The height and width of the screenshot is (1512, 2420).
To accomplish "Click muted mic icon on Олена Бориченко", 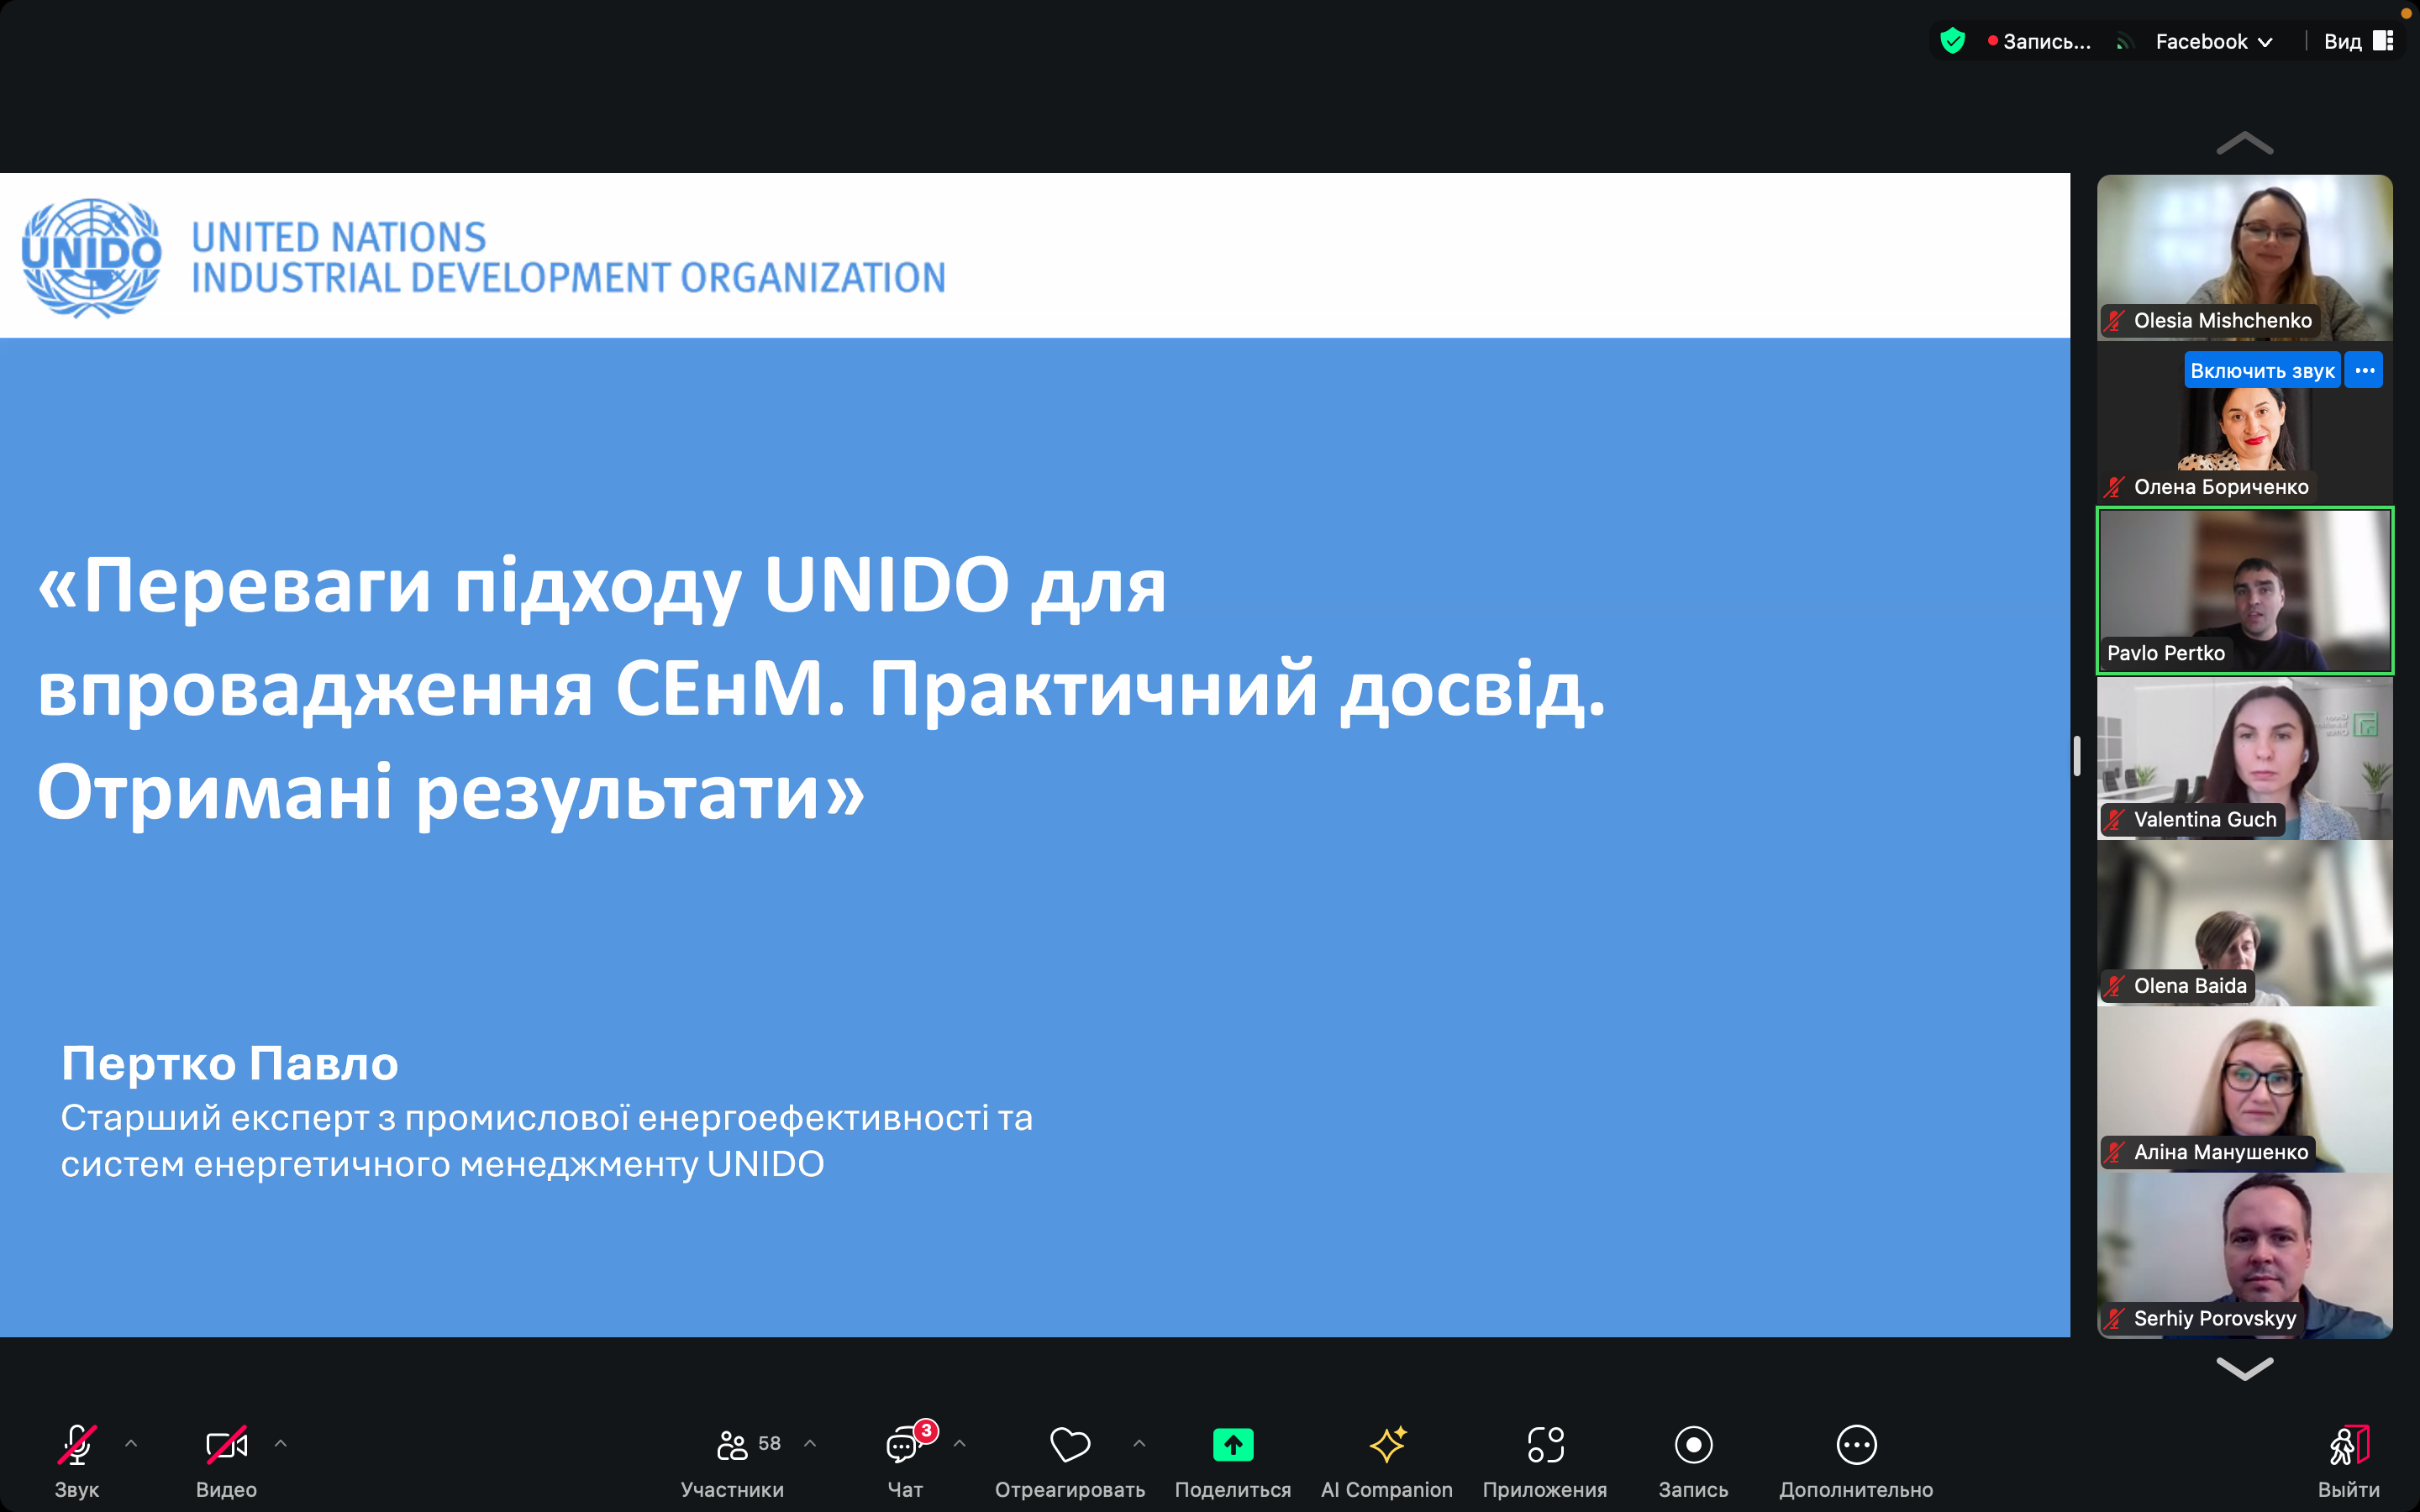I will pyautogui.click(x=2115, y=487).
